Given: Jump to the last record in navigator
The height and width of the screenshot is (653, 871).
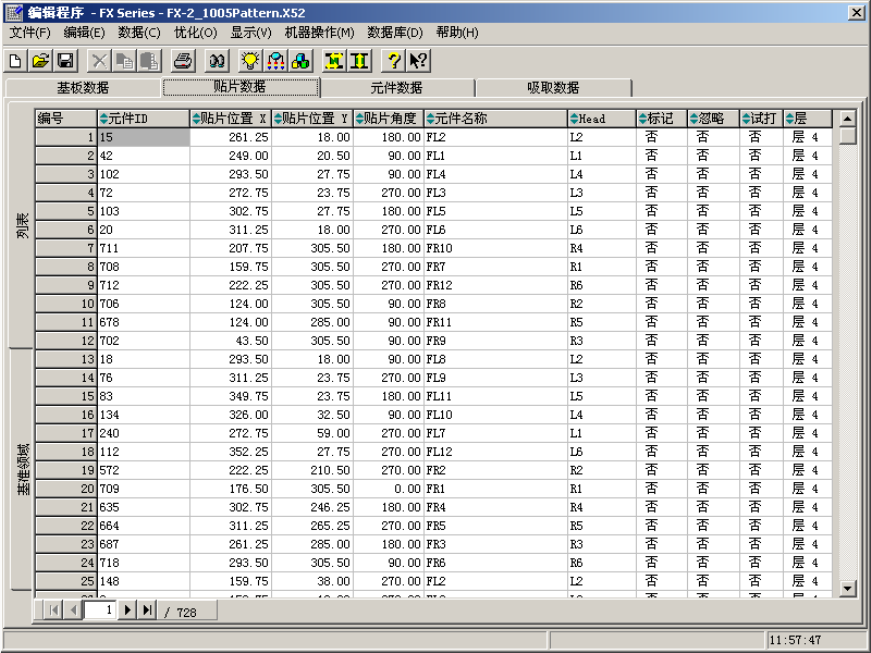Looking at the screenshot, I should (148, 610).
